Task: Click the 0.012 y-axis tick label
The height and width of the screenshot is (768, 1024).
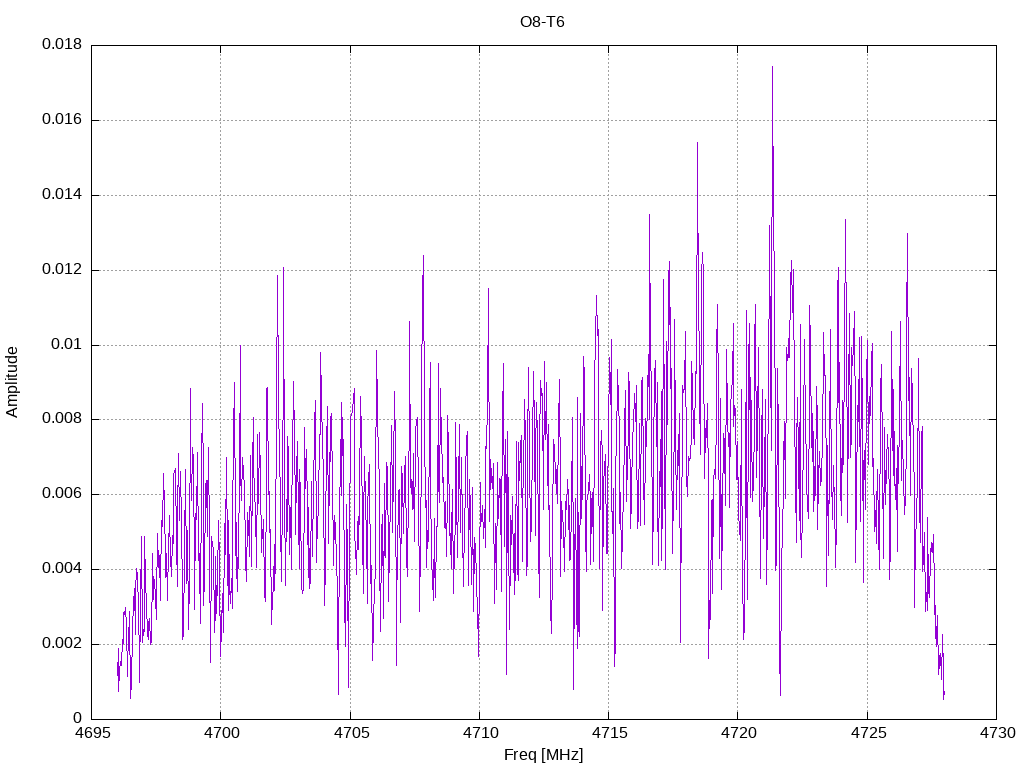Action: [x=62, y=270]
